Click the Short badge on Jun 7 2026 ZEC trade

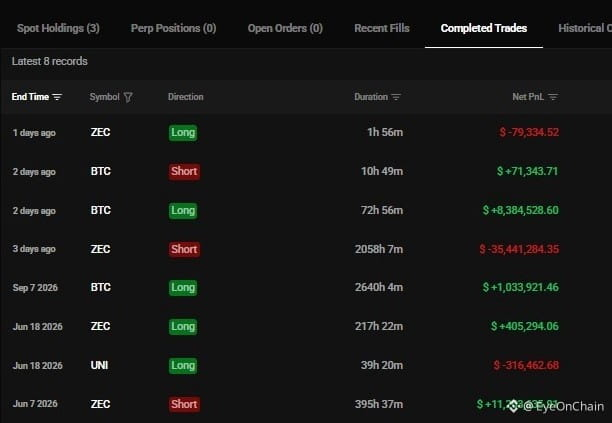[x=184, y=404]
